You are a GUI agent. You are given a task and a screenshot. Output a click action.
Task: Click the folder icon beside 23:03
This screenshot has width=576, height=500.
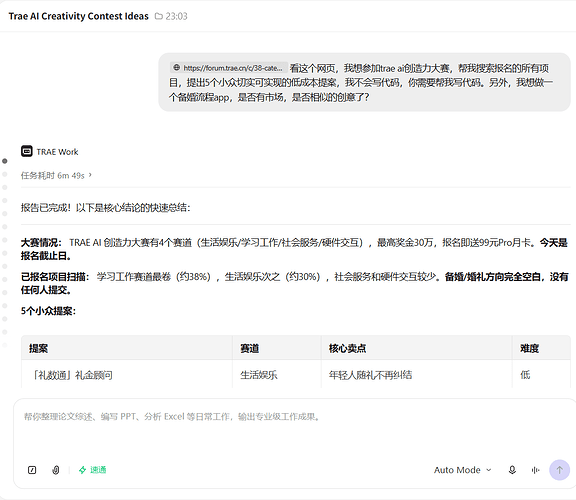pyautogui.click(x=159, y=16)
